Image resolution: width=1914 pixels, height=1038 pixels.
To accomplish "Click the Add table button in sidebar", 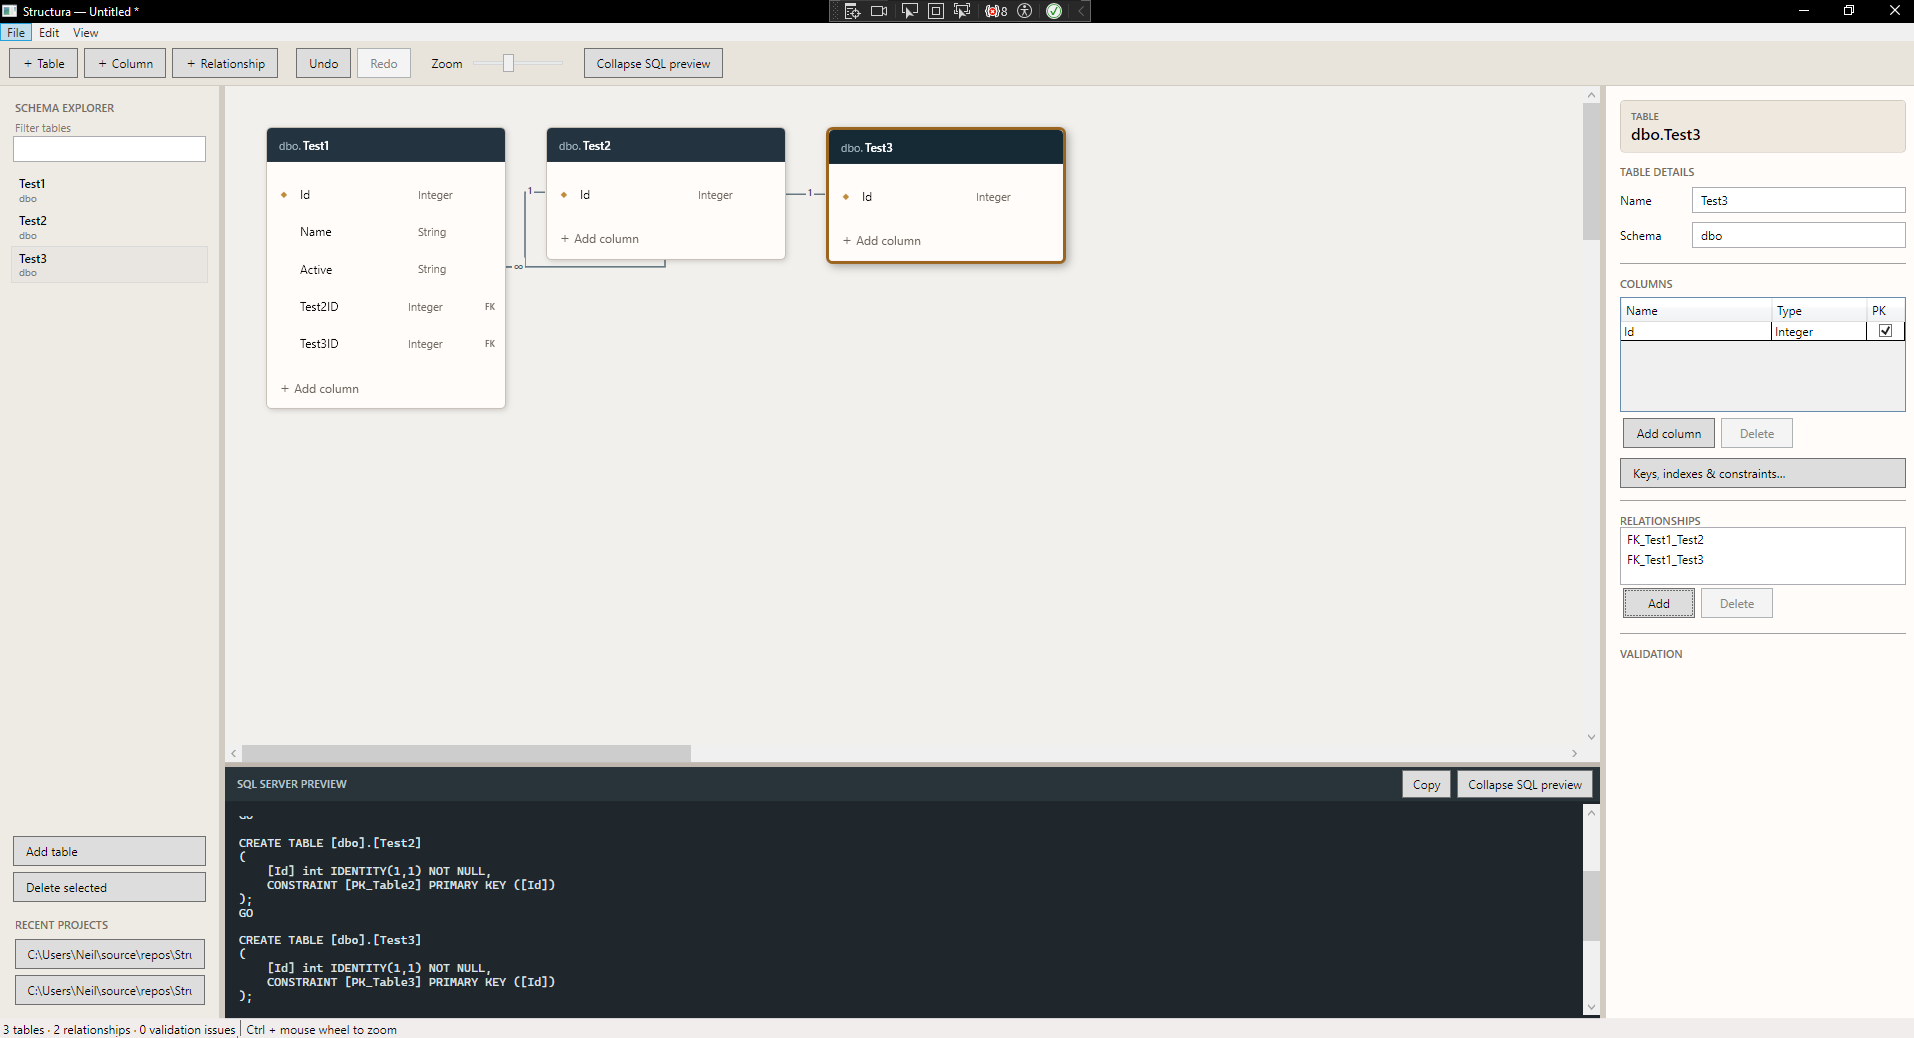I will pyautogui.click(x=109, y=851).
